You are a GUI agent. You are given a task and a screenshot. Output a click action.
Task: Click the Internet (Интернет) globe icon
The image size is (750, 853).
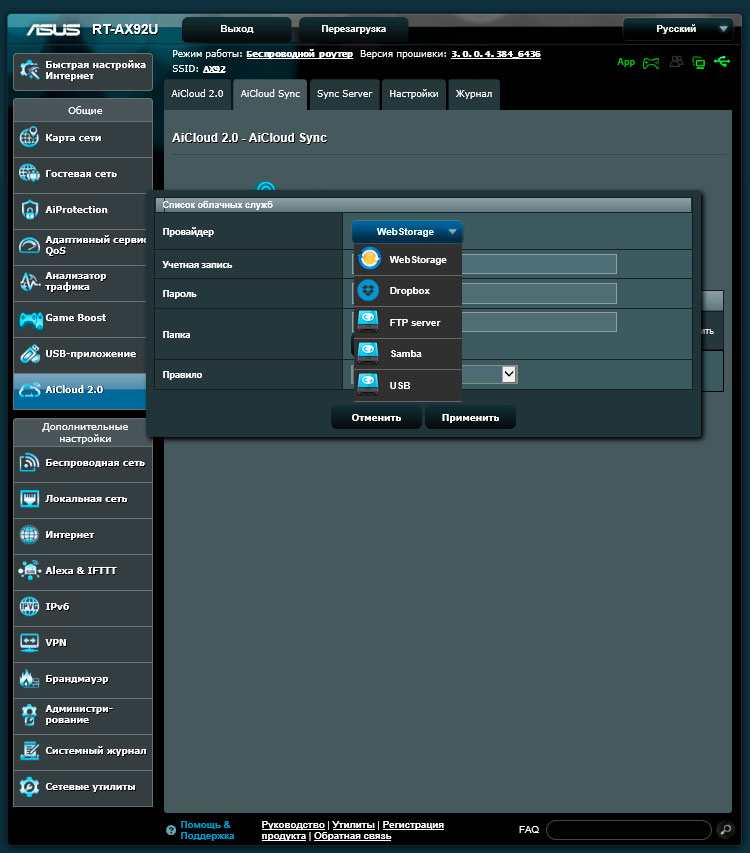[29, 534]
